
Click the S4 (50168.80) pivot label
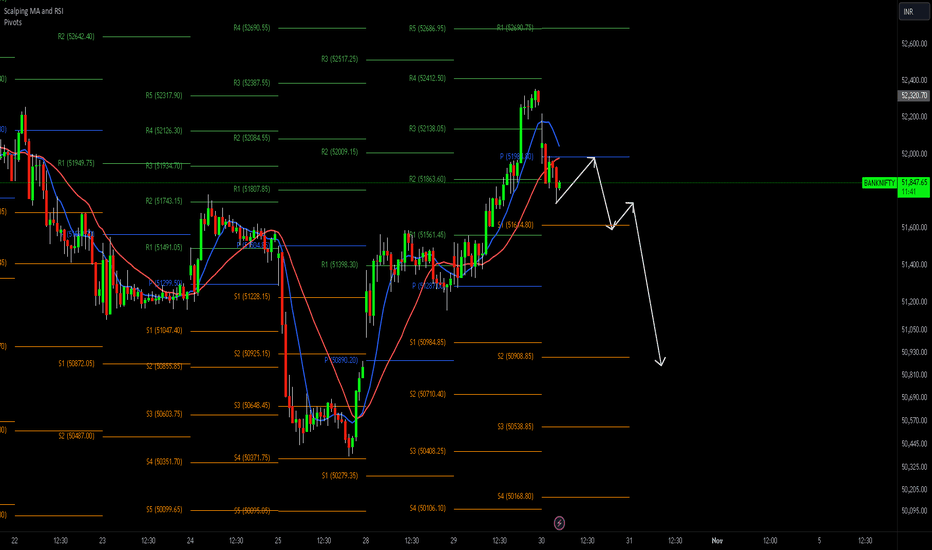pyautogui.click(x=515, y=496)
